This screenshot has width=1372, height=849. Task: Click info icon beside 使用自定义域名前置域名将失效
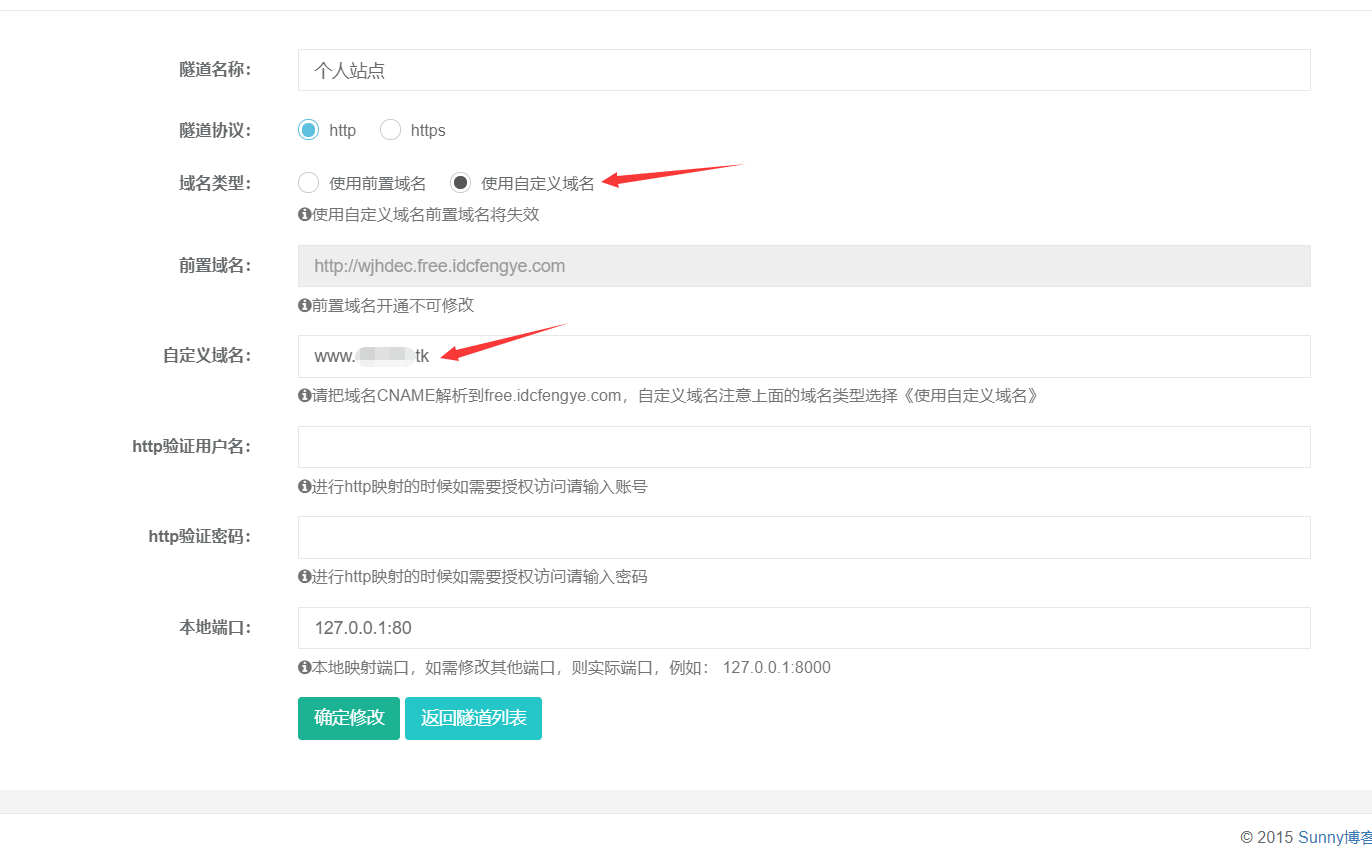[305, 215]
